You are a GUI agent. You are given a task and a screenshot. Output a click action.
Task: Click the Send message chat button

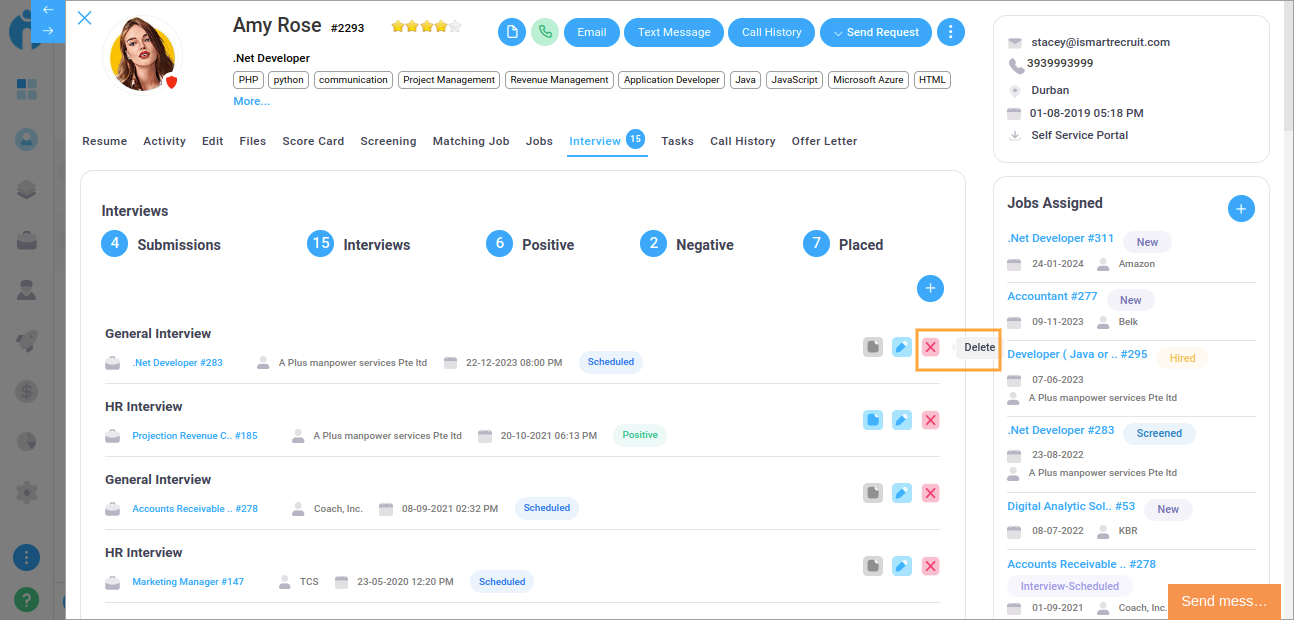click(1223, 601)
